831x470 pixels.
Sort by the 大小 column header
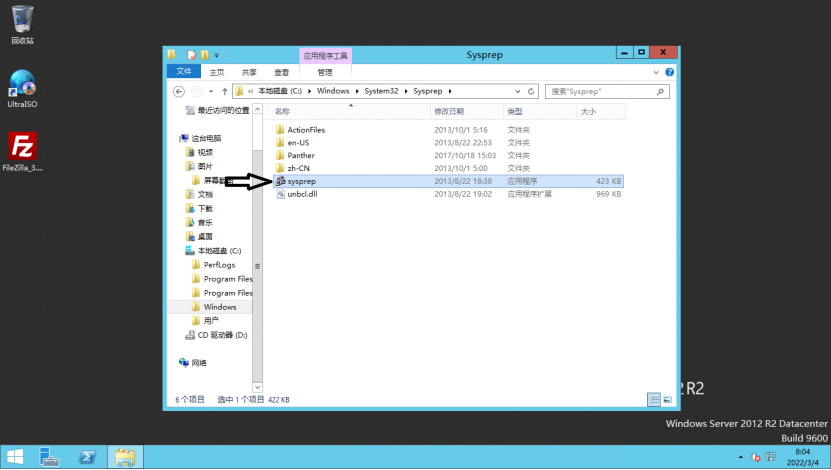601,111
